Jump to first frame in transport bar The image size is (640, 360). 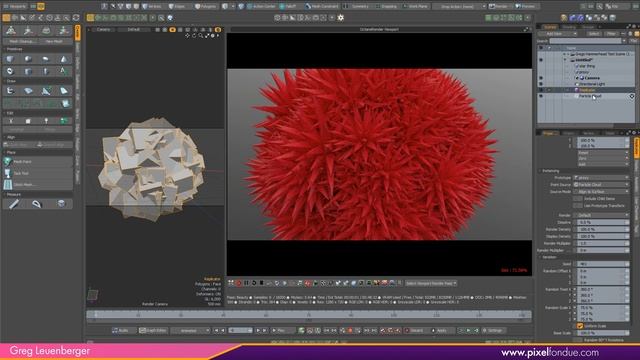(216, 330)
